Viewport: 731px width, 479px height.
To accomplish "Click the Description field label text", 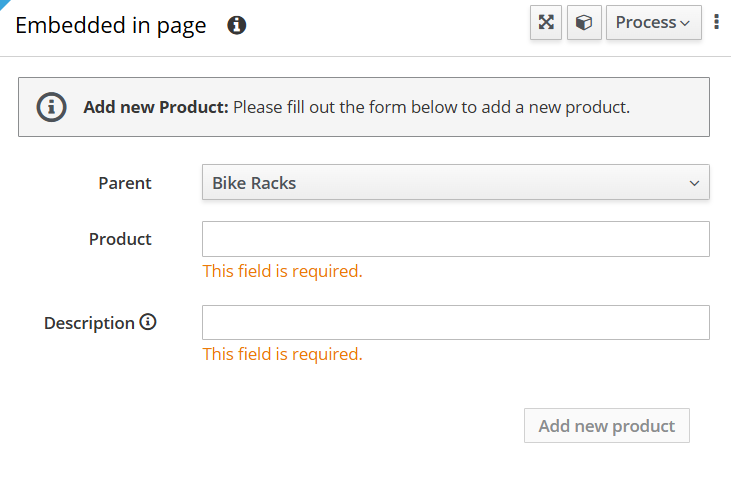I will pos(89,323).
